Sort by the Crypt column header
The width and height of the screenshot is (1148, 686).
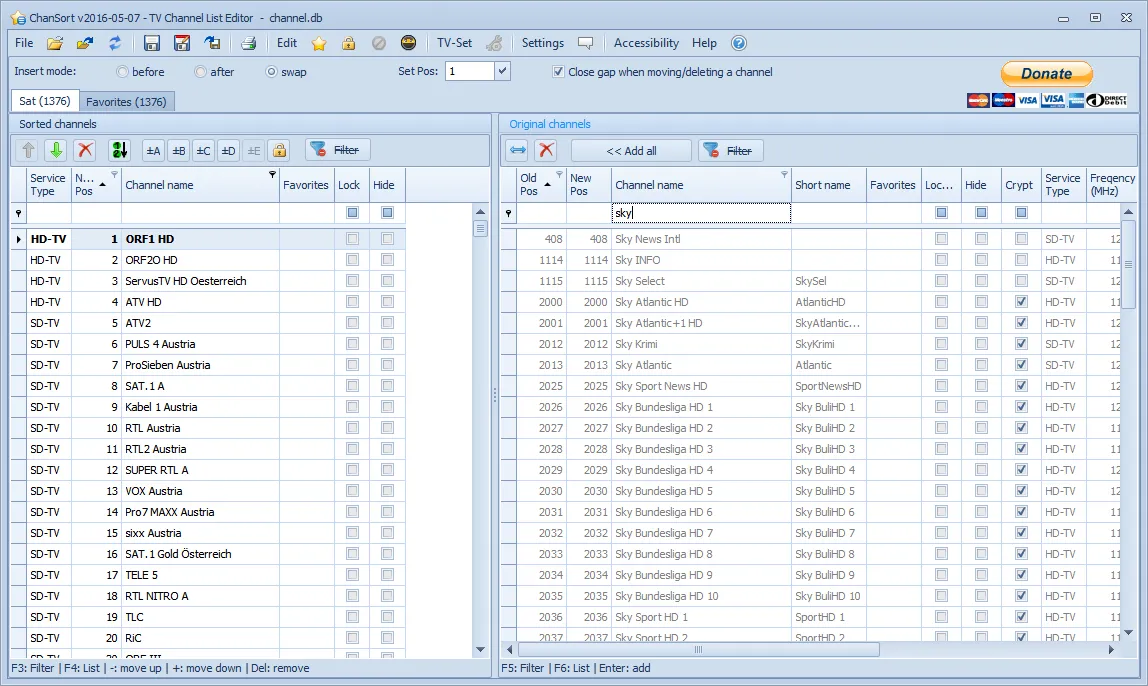click(1021, 185)
